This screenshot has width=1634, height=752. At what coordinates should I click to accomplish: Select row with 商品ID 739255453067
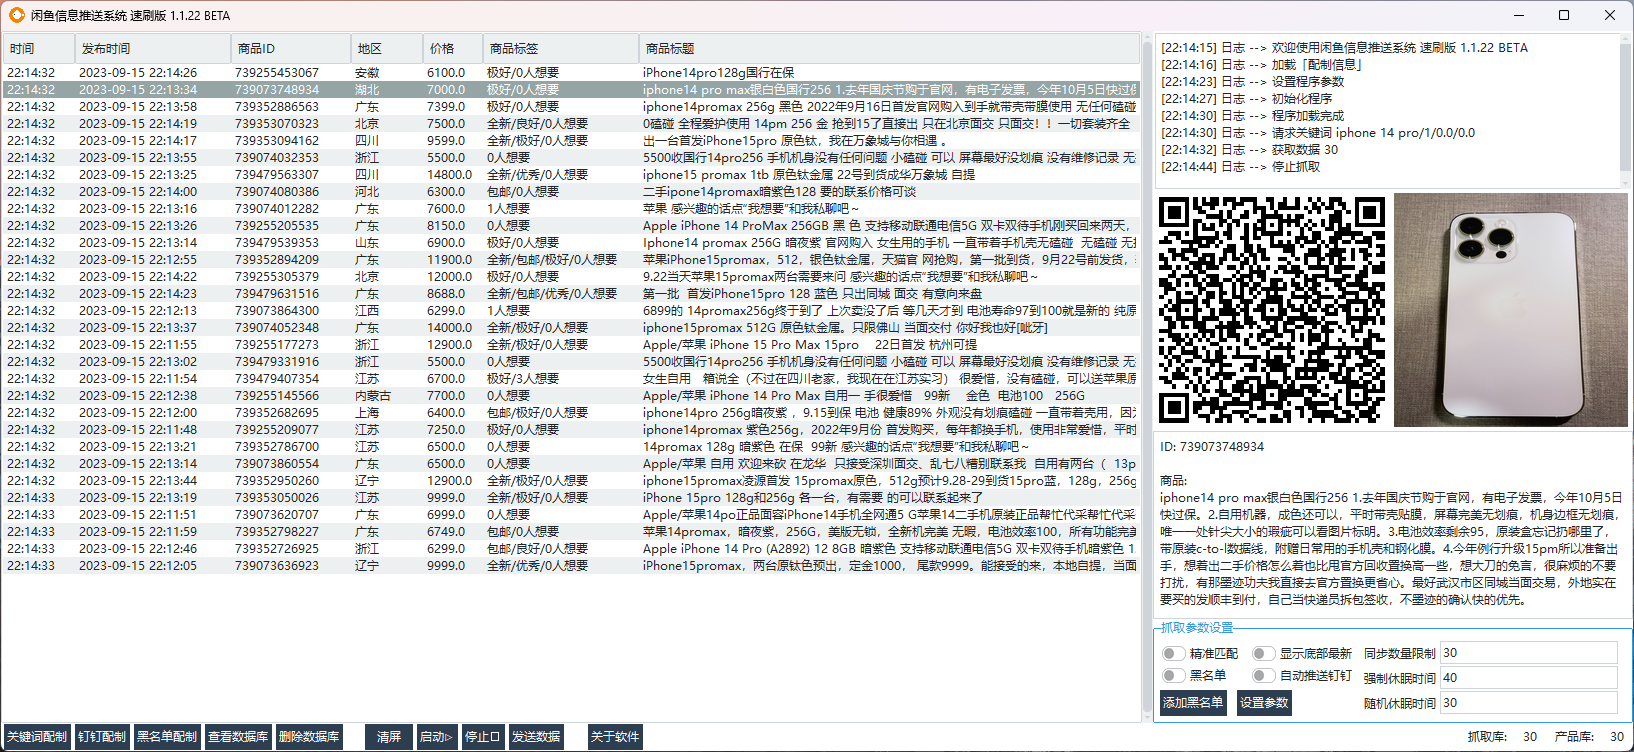click(571, 73)
